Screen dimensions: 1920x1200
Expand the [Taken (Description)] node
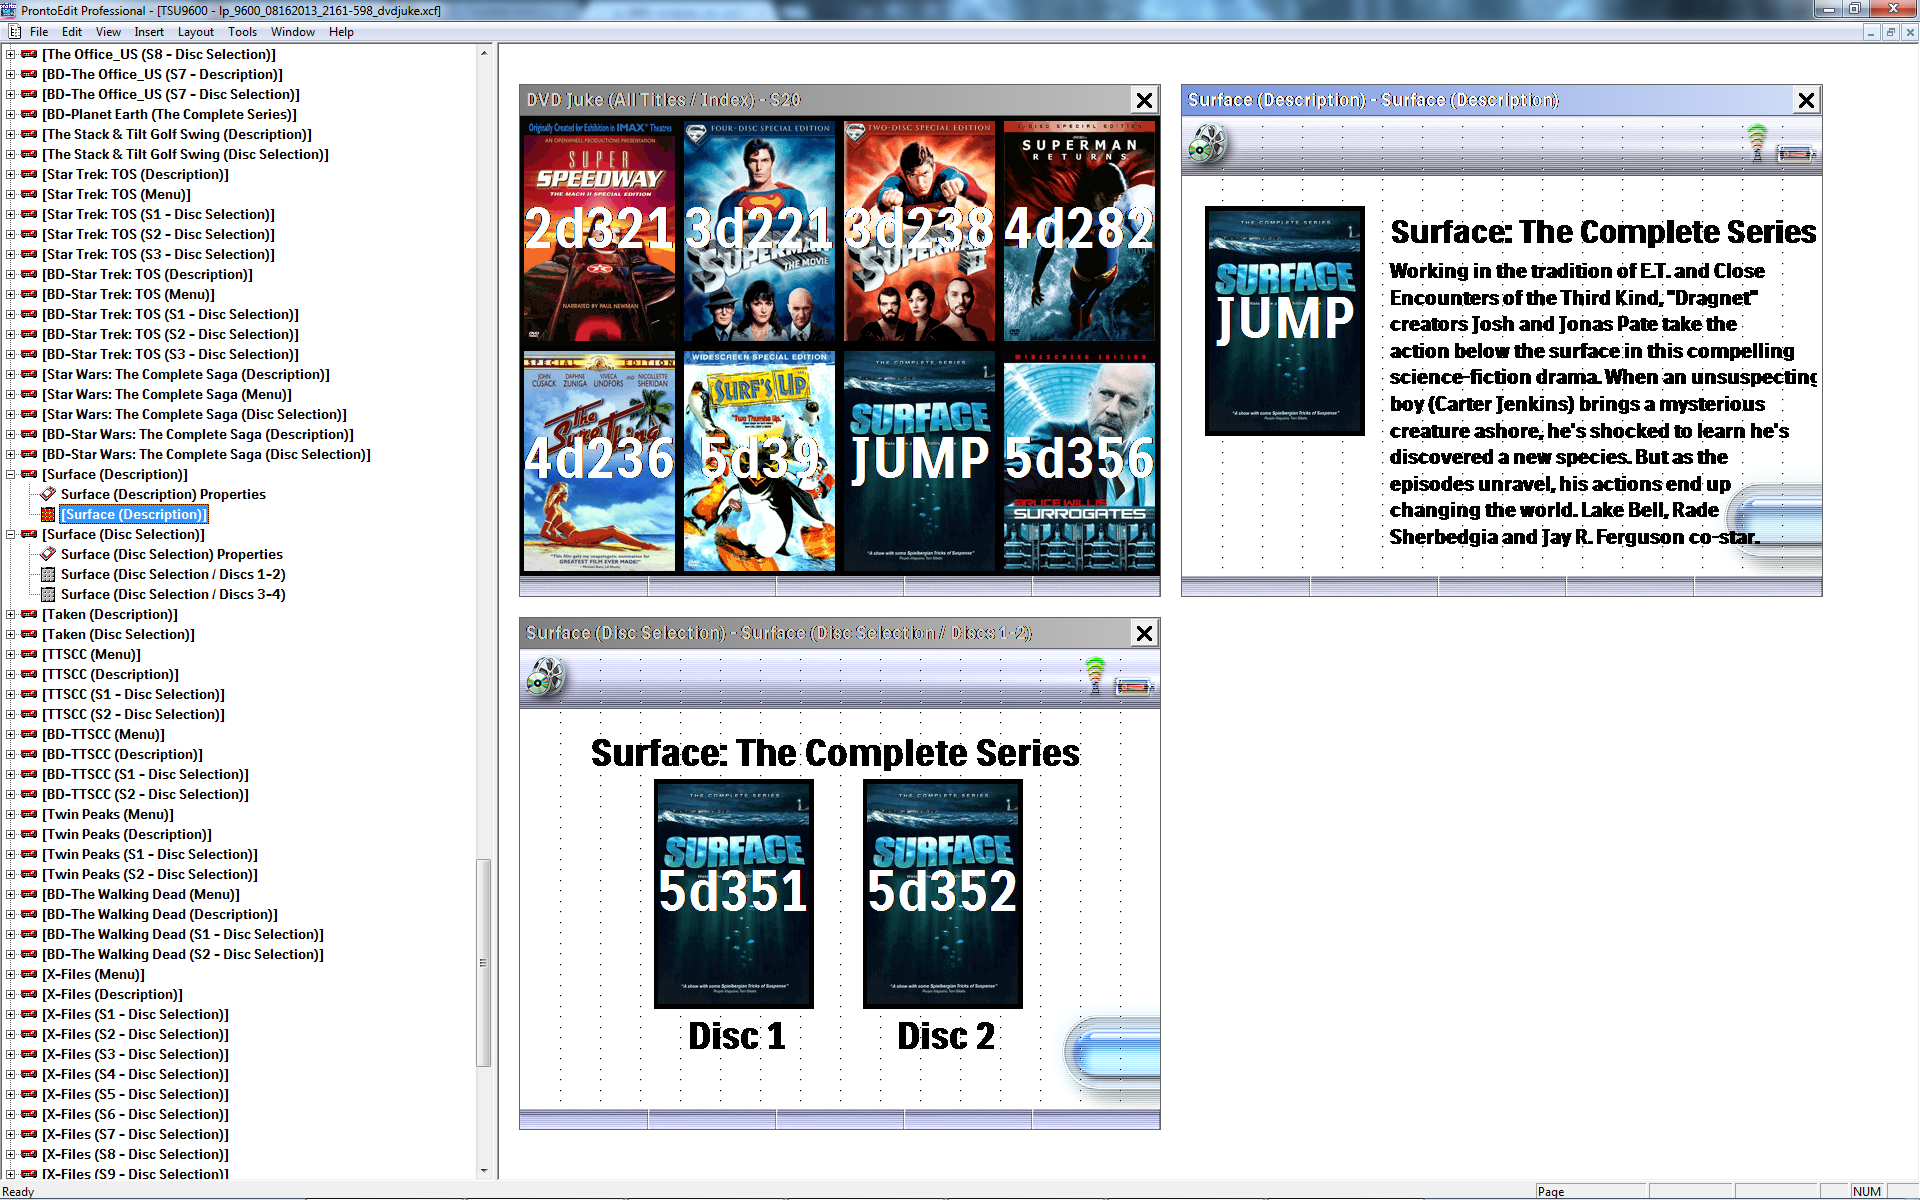10,614
